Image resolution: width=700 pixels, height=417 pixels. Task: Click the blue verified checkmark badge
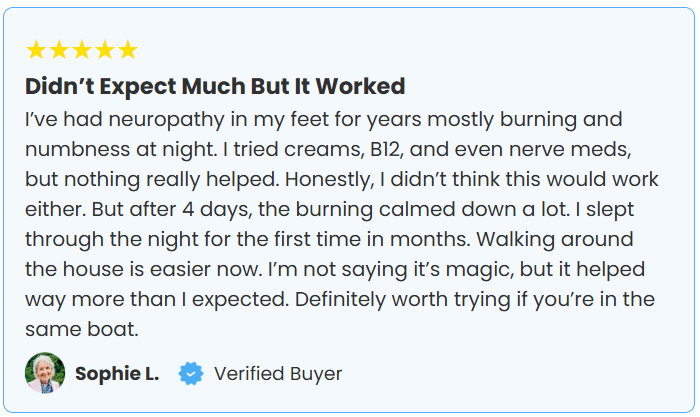(191, 374)
